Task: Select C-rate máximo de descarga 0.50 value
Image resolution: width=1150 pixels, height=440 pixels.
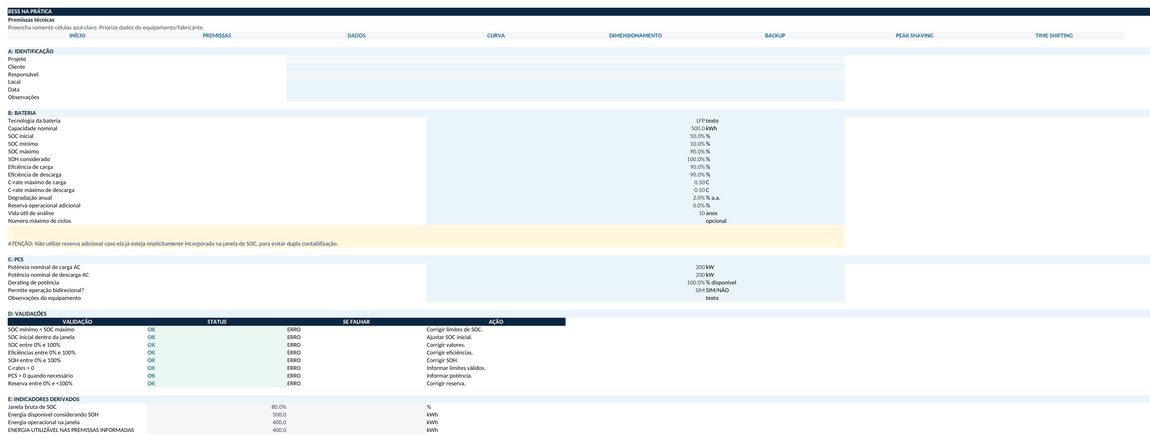Action: click(700, 190)
